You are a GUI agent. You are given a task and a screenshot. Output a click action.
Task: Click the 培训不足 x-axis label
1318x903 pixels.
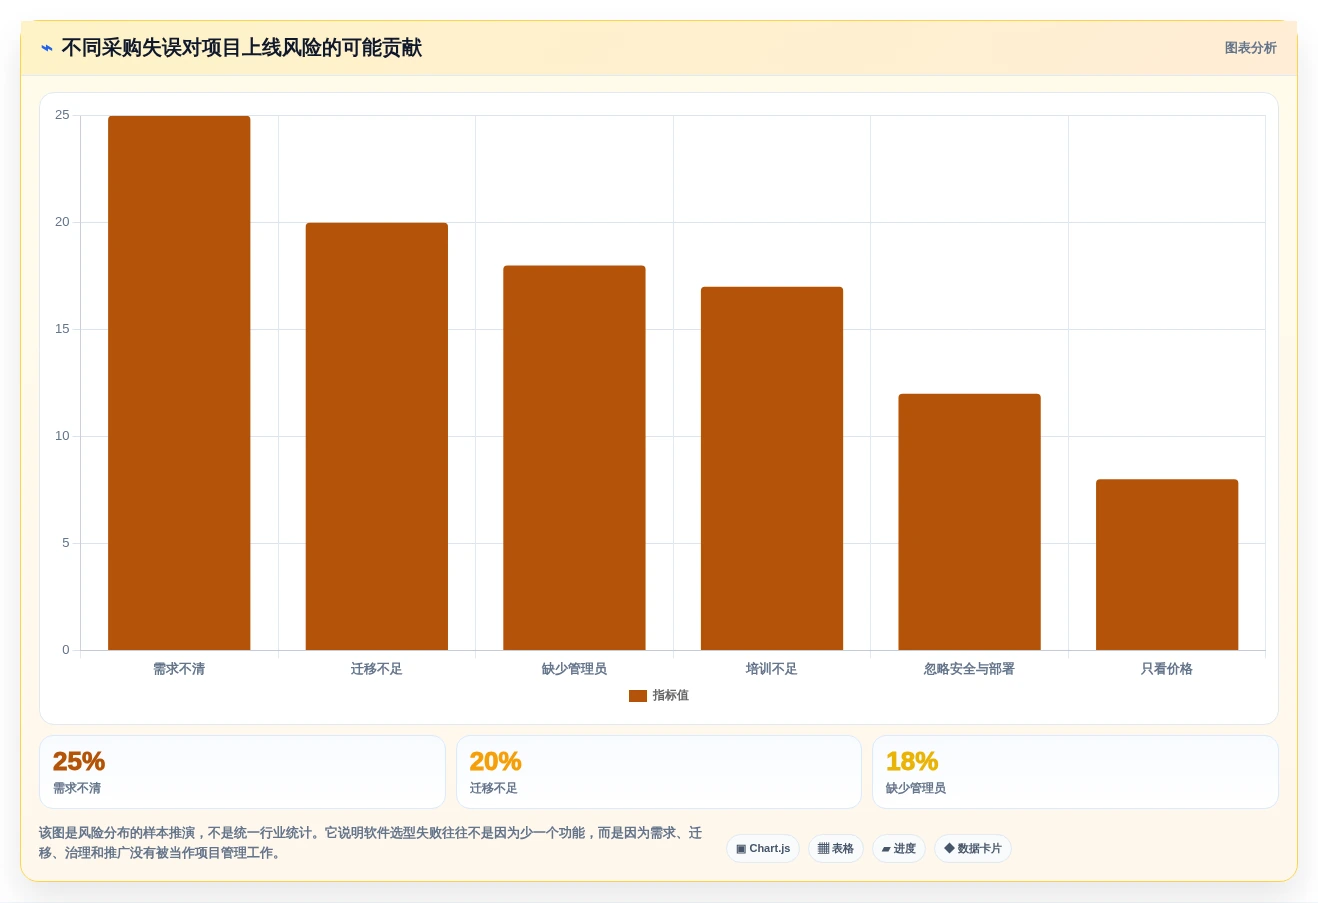pyautogui.click(x=772, y=669)
